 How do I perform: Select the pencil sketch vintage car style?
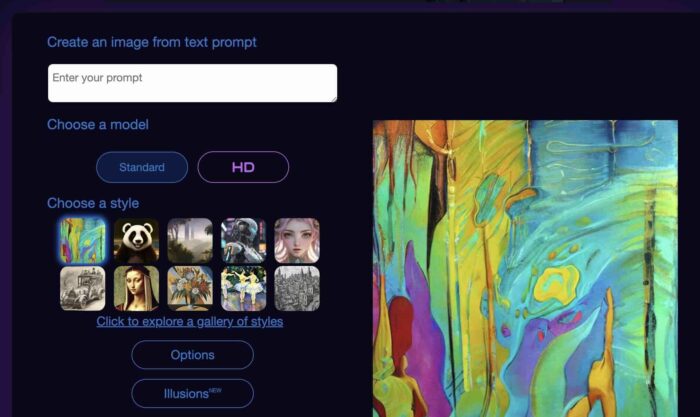pos(83,288)
